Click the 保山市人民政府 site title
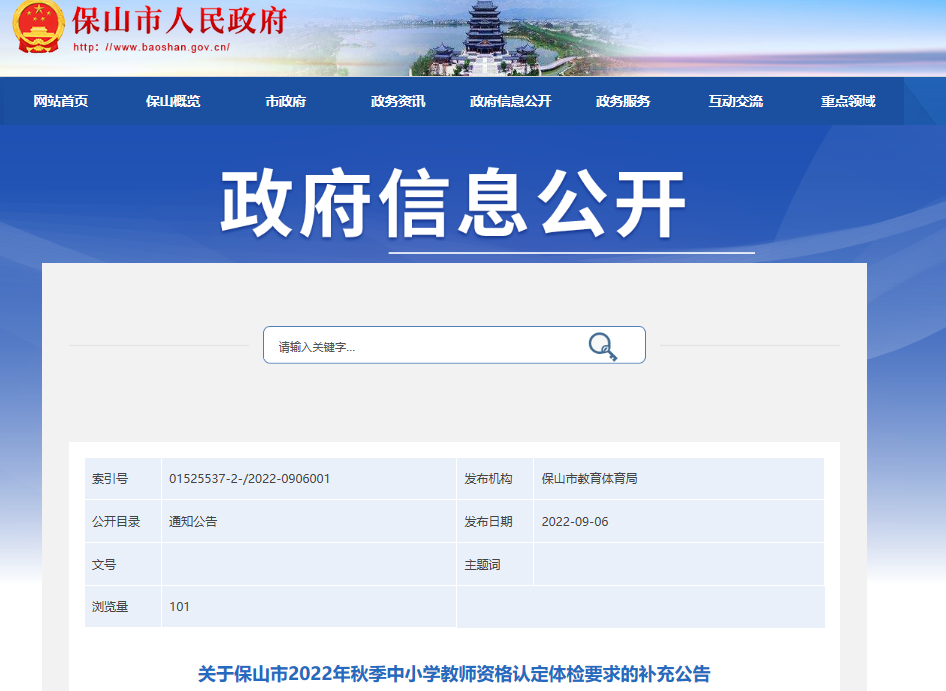The width and height of the screenshot is (946, 691). click(180, 20)
